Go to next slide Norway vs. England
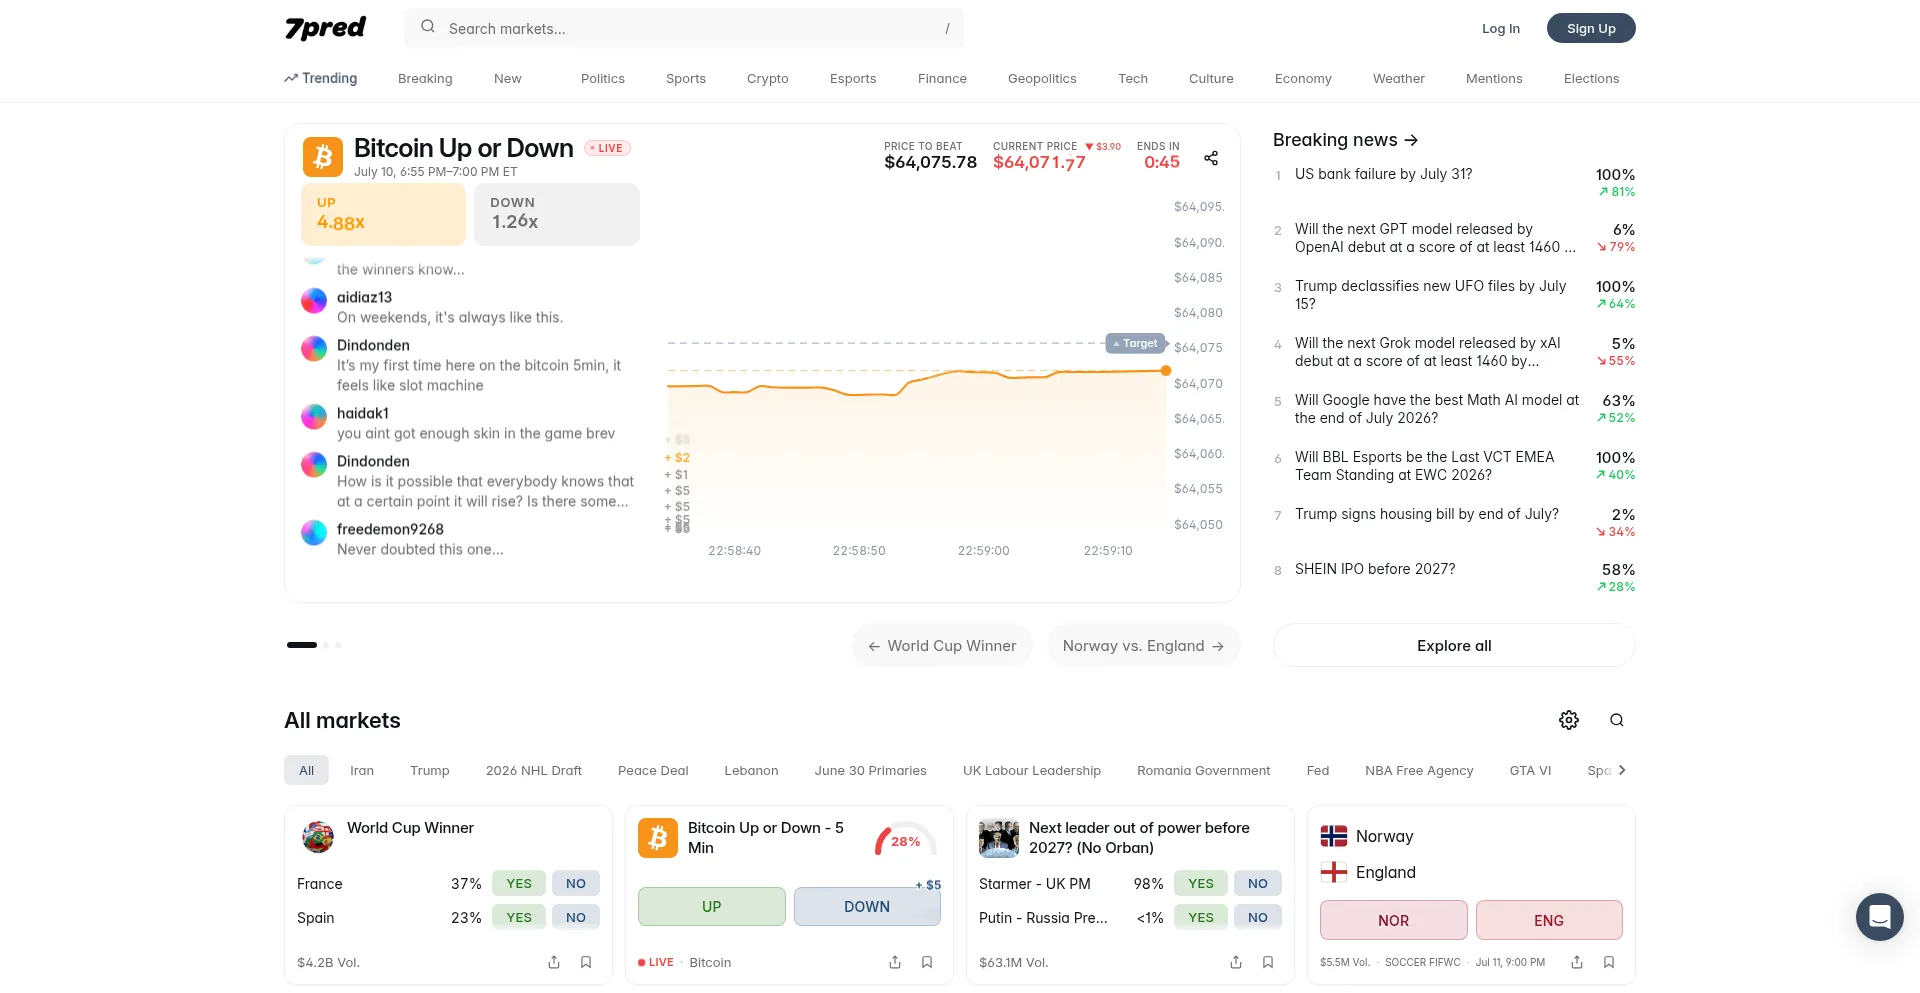 point(1144,646)
